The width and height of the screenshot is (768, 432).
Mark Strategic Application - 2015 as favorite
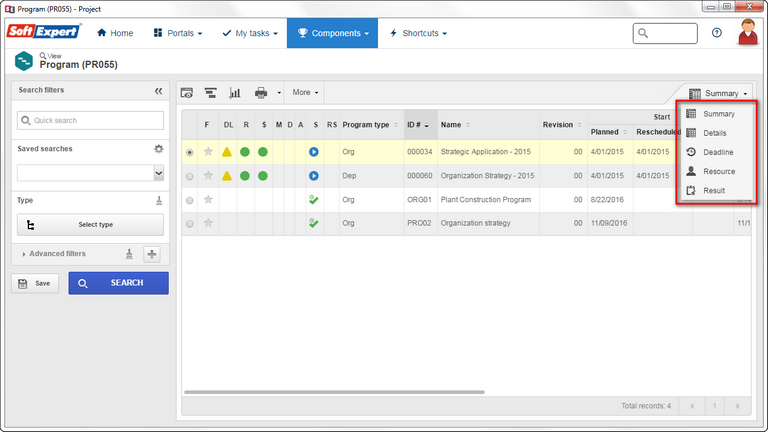pos(208,152)
